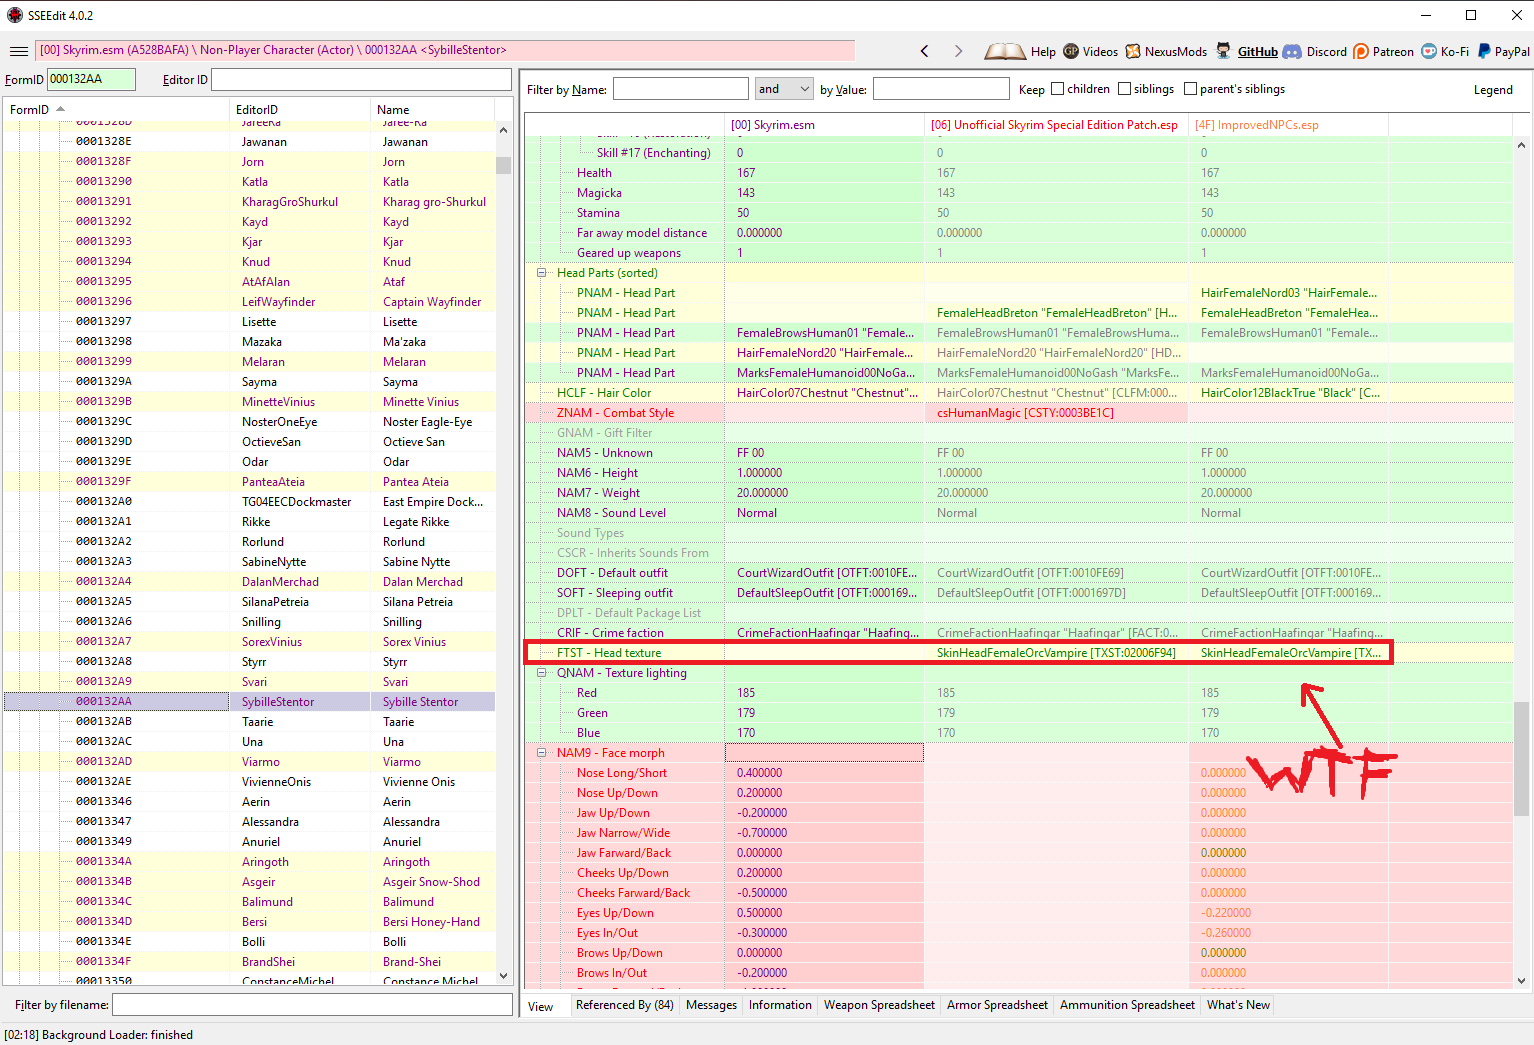Screen dimensions: 1534x1045
Task: Click the Background Loader finished status text
Action: [x=99, y=1035]
